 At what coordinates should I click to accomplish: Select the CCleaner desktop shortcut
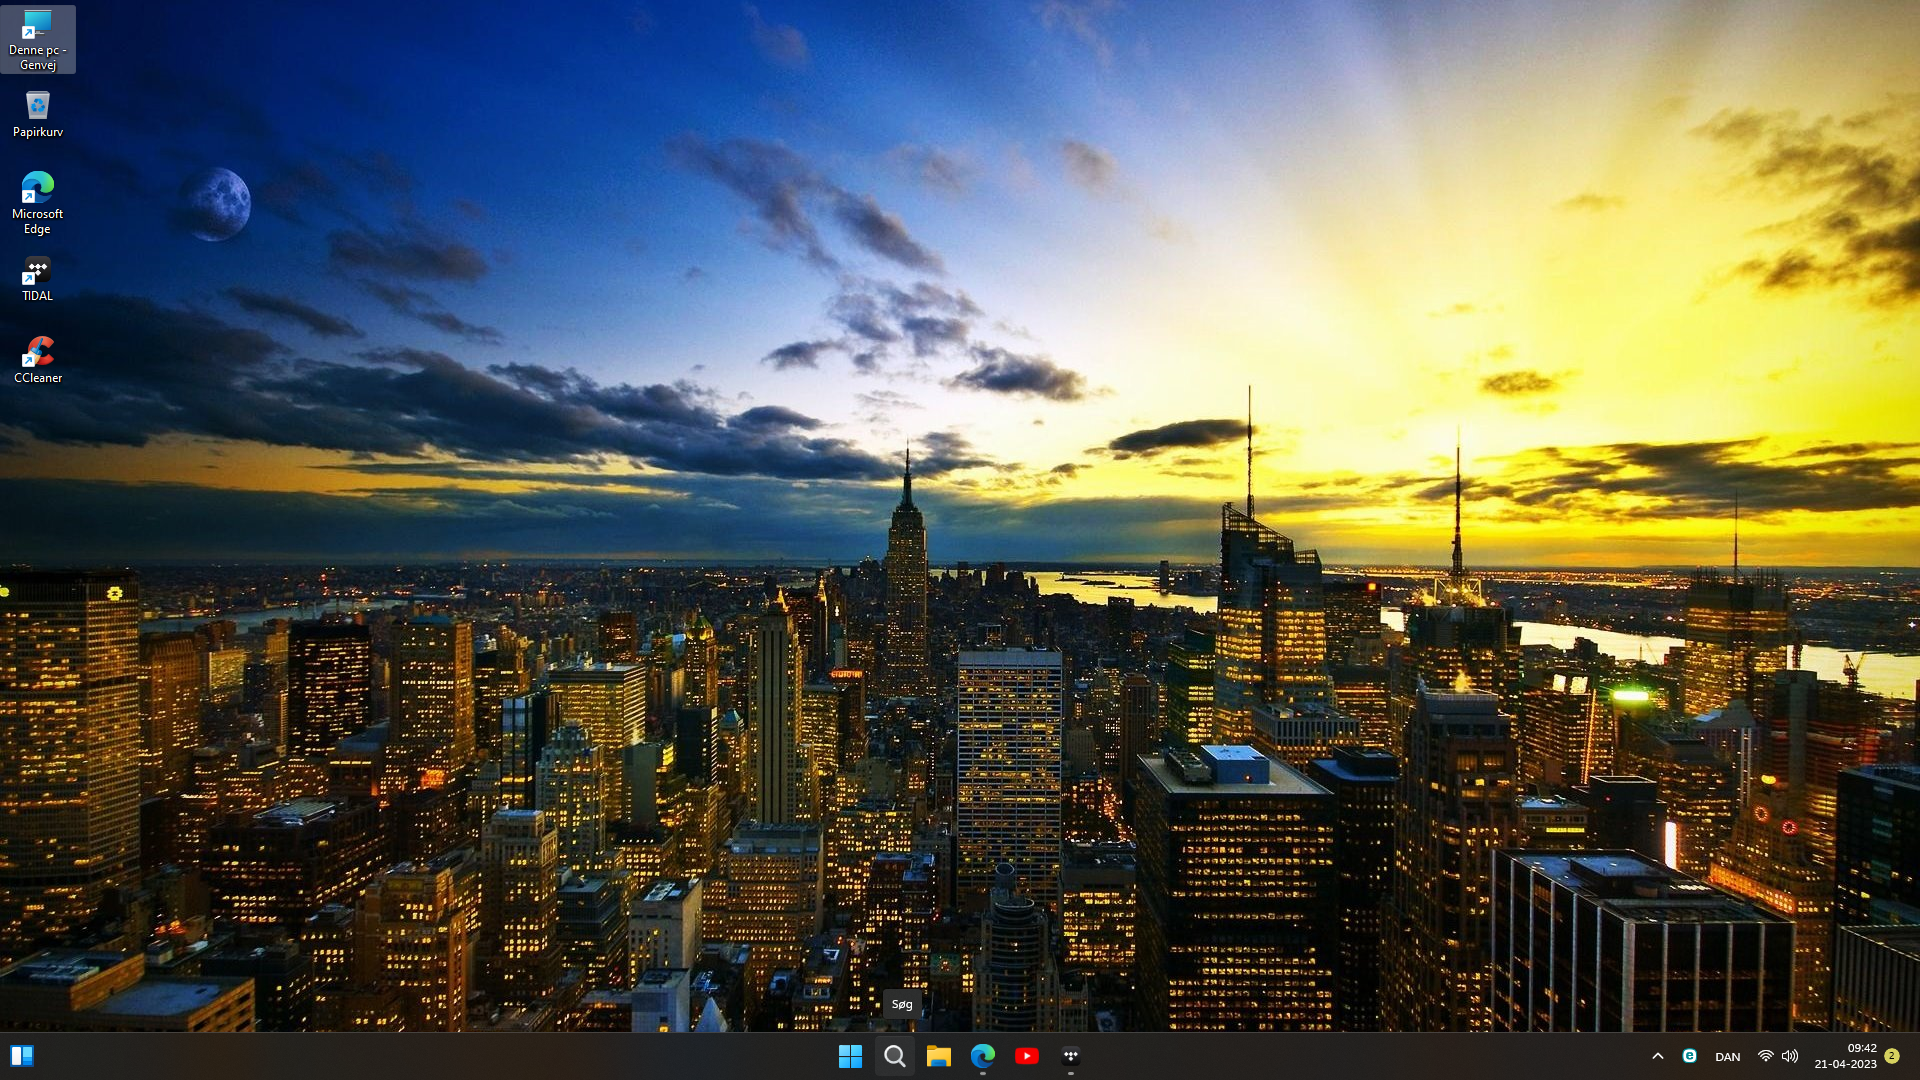tap(38, 359)
